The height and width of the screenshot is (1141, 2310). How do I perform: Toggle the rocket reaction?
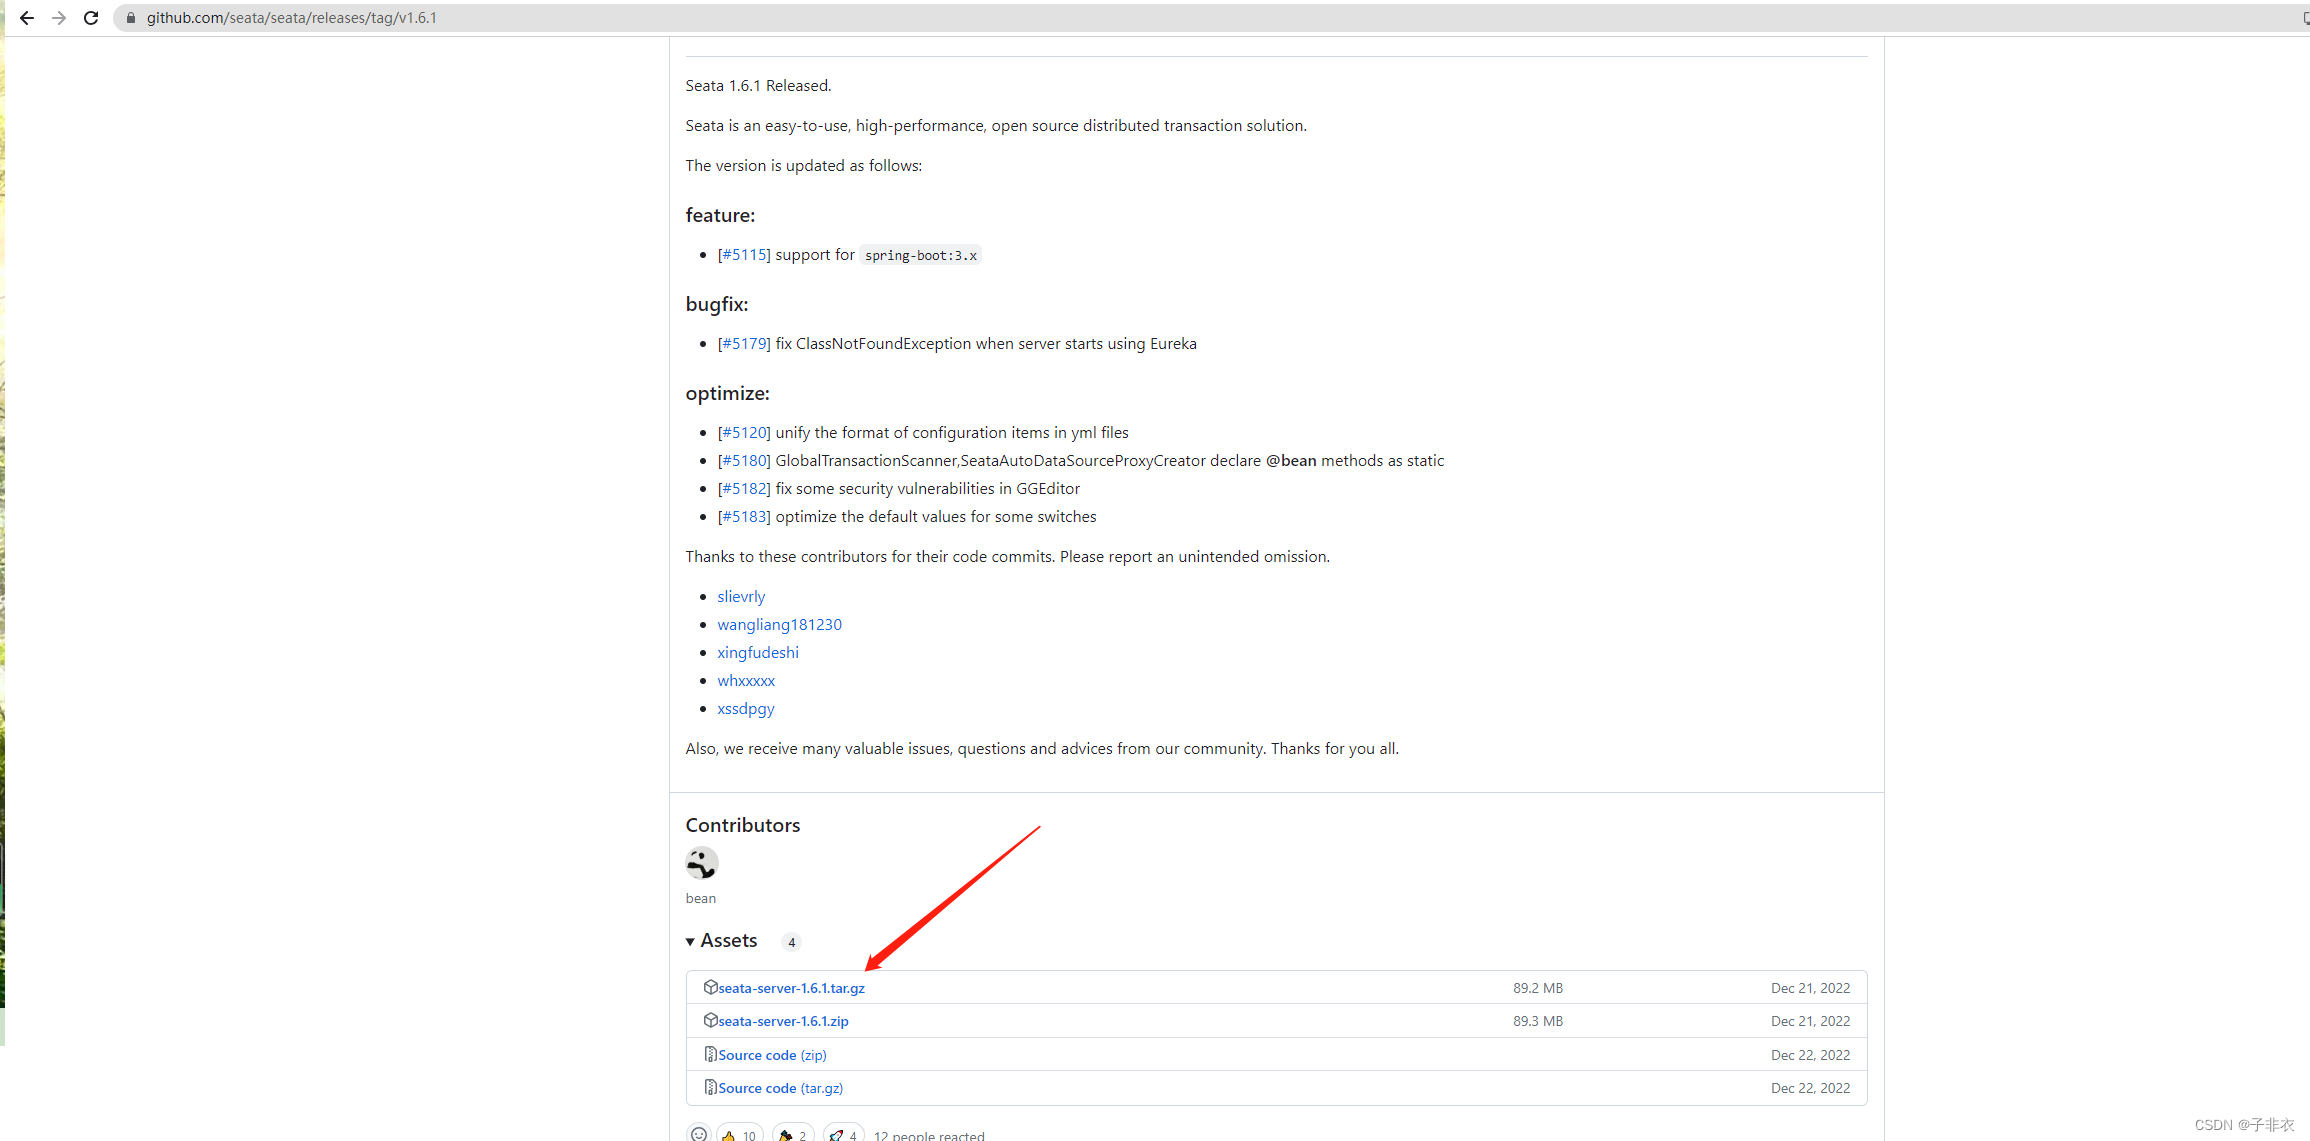coord(843,1135)
